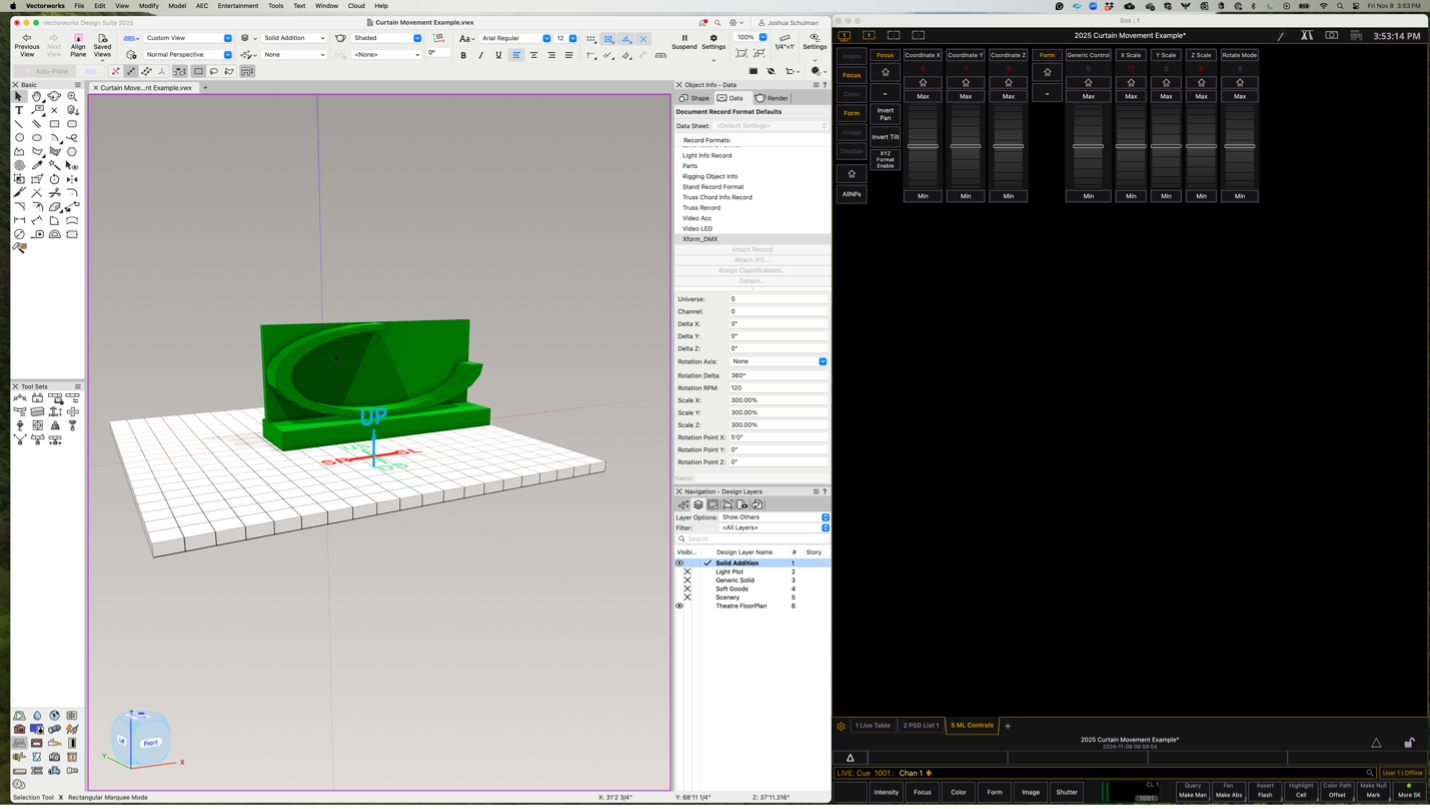Image resolution: width=1430 pixels, height=809 pixels.
Task: Click the Scale X input field
Action: pos(778,400)
